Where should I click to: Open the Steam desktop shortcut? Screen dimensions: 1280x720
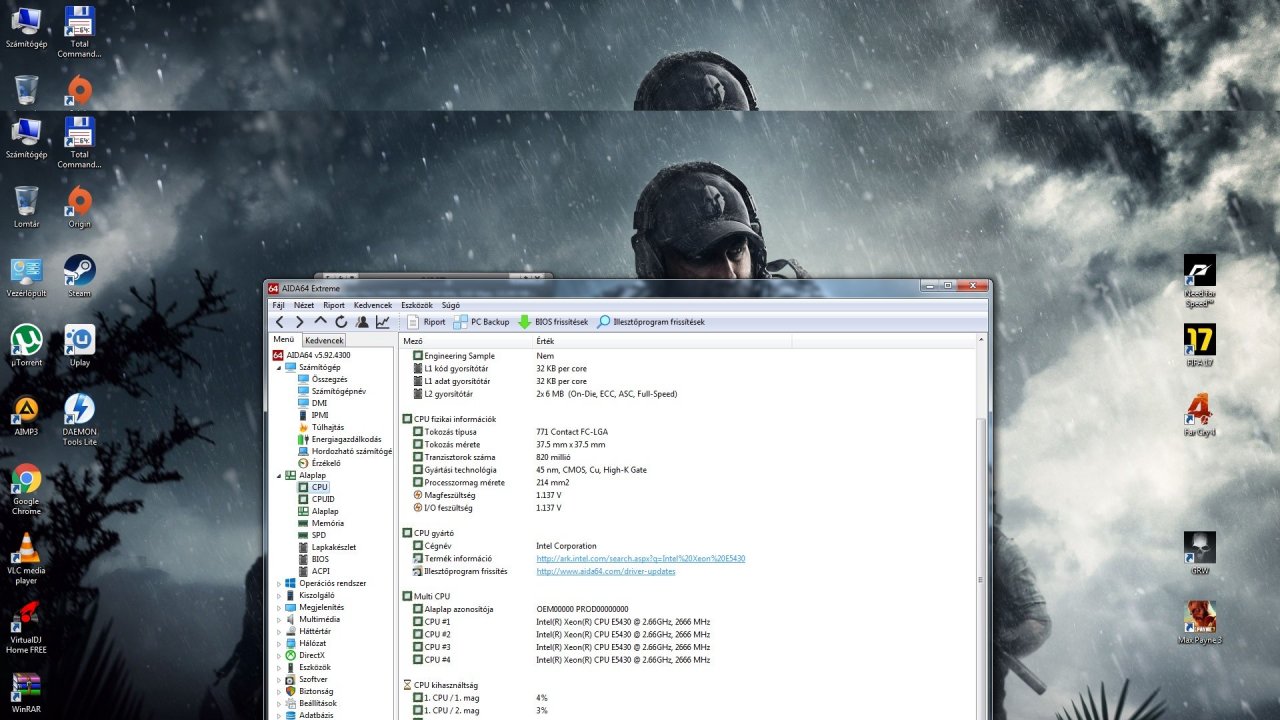pos(79,276)
